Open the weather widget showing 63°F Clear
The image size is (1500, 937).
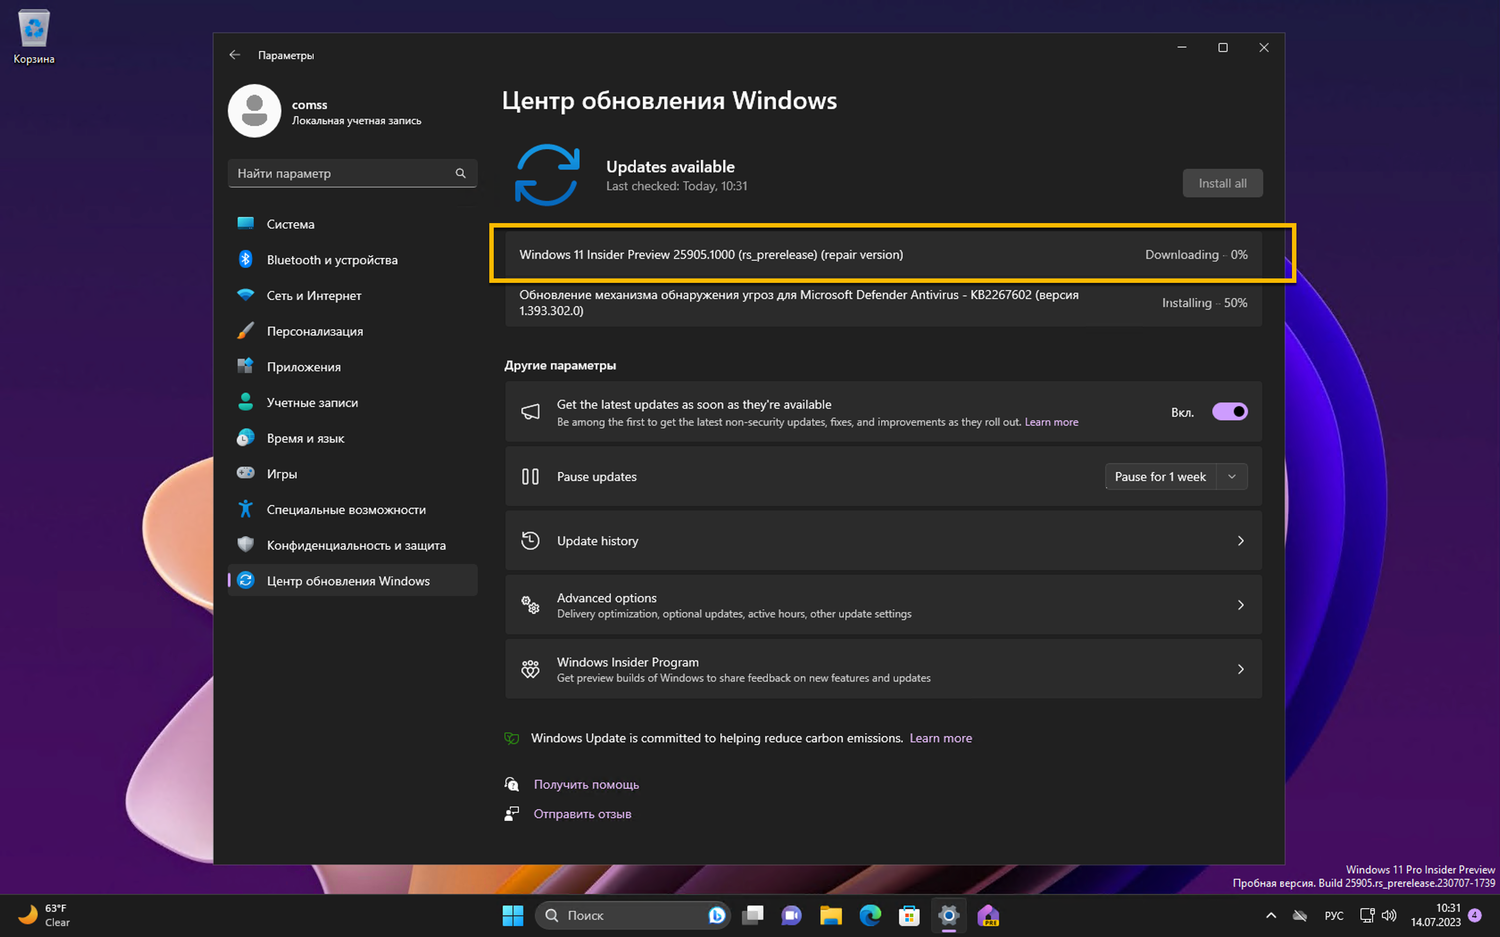pyautogui.click(x=45, y=915)
